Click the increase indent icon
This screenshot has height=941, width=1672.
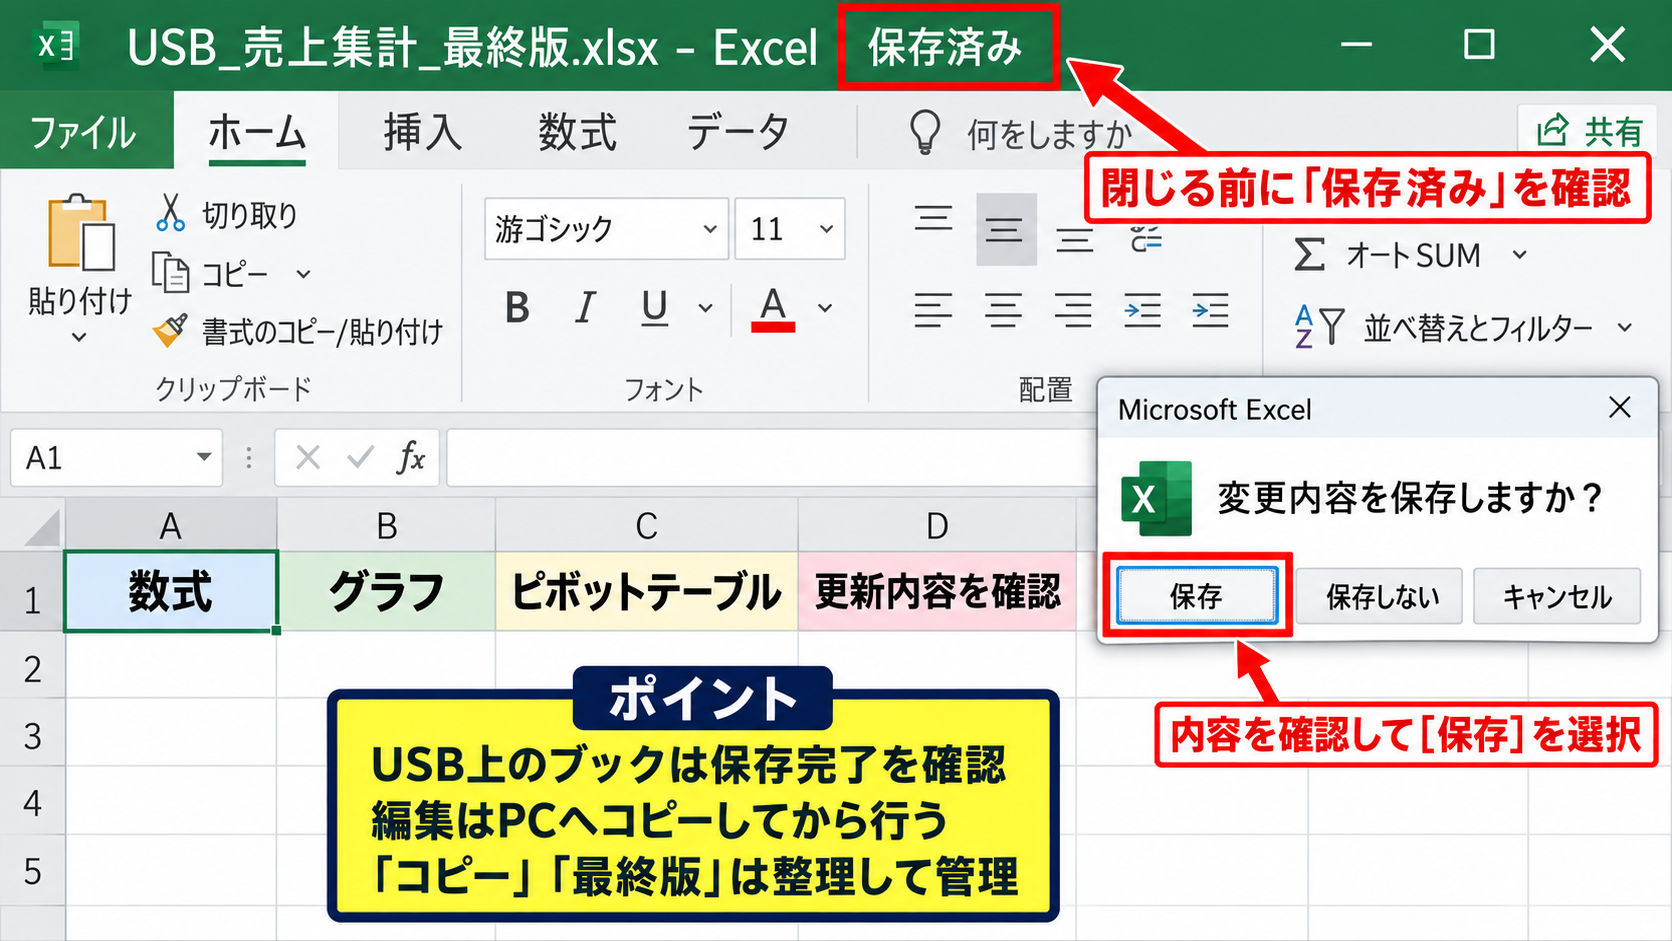point(1210,311)
